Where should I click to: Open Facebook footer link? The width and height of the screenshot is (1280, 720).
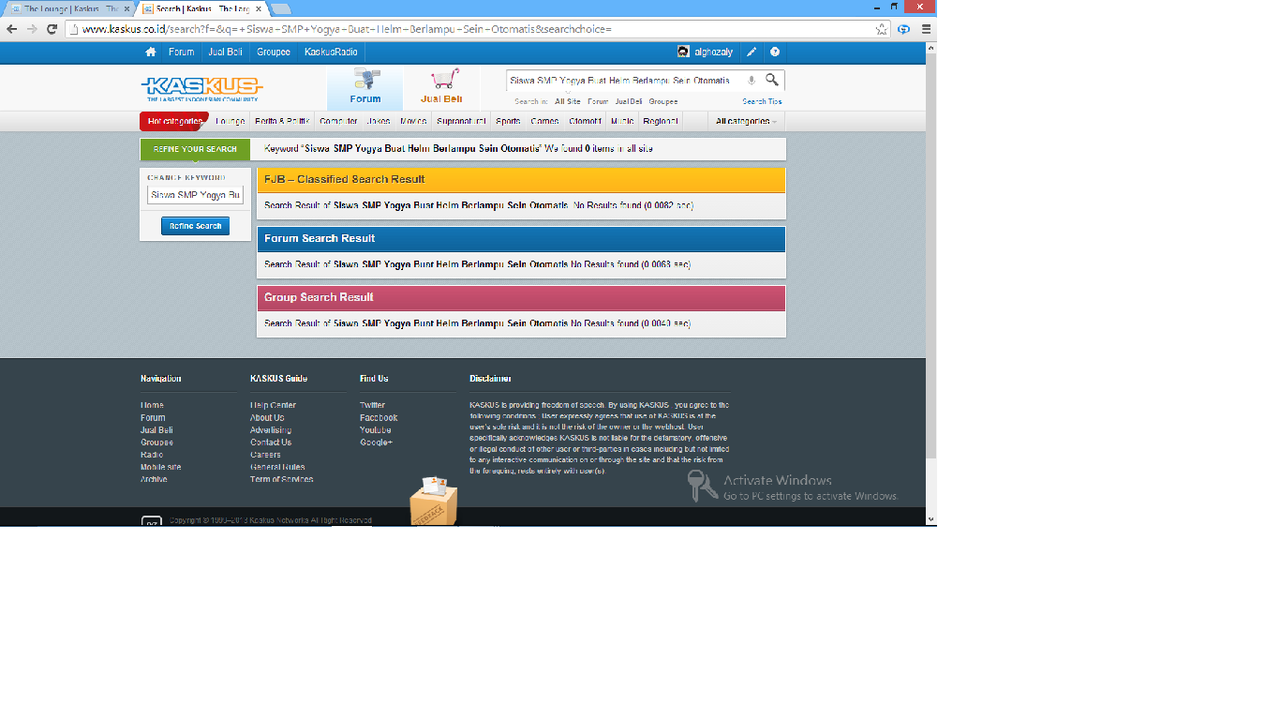coord(378,418)
